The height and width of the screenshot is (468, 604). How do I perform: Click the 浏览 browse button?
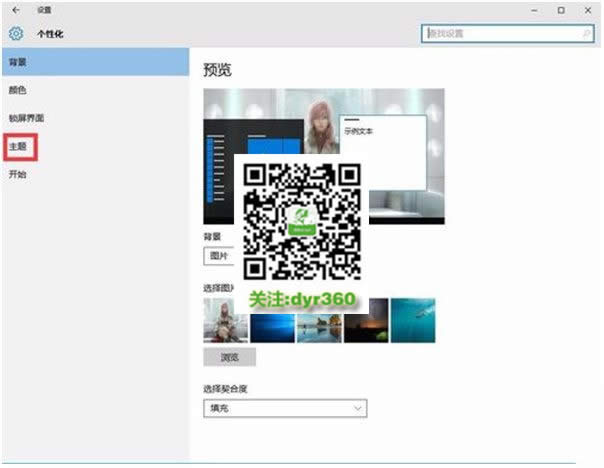(230, 357)
